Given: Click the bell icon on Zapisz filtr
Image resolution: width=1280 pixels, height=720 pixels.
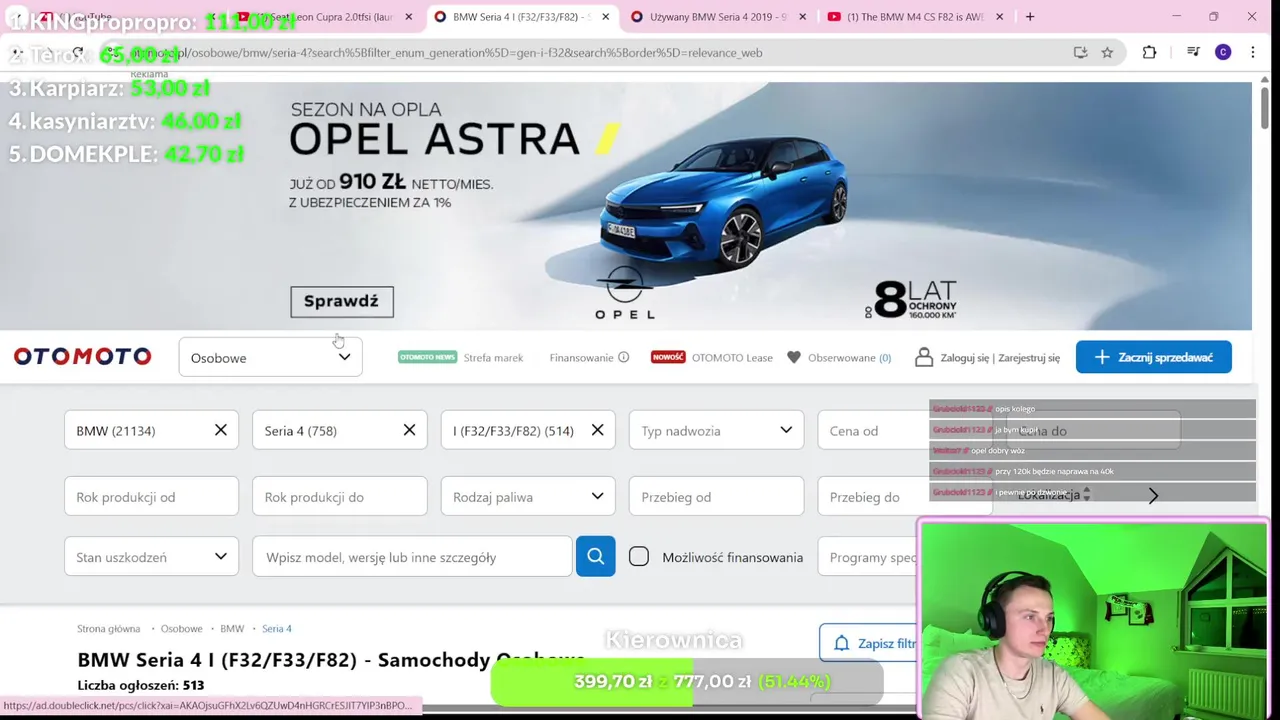Looking at the screenshot, I should click(841, 643).
